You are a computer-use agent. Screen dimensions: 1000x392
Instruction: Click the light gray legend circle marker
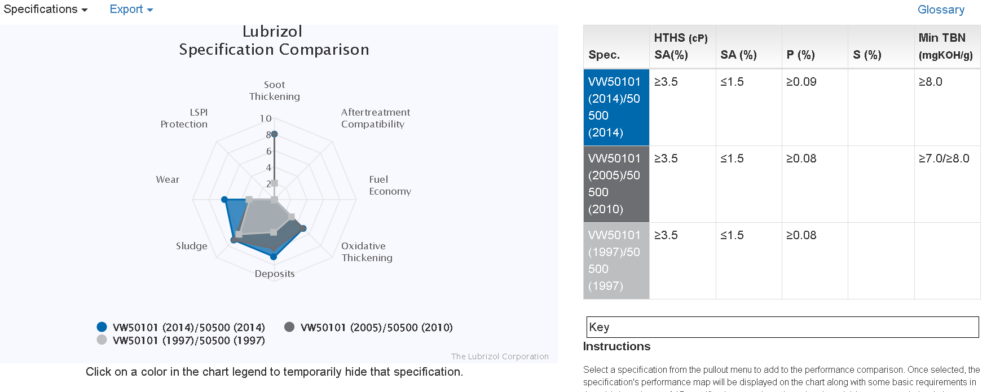coord(101,340)
